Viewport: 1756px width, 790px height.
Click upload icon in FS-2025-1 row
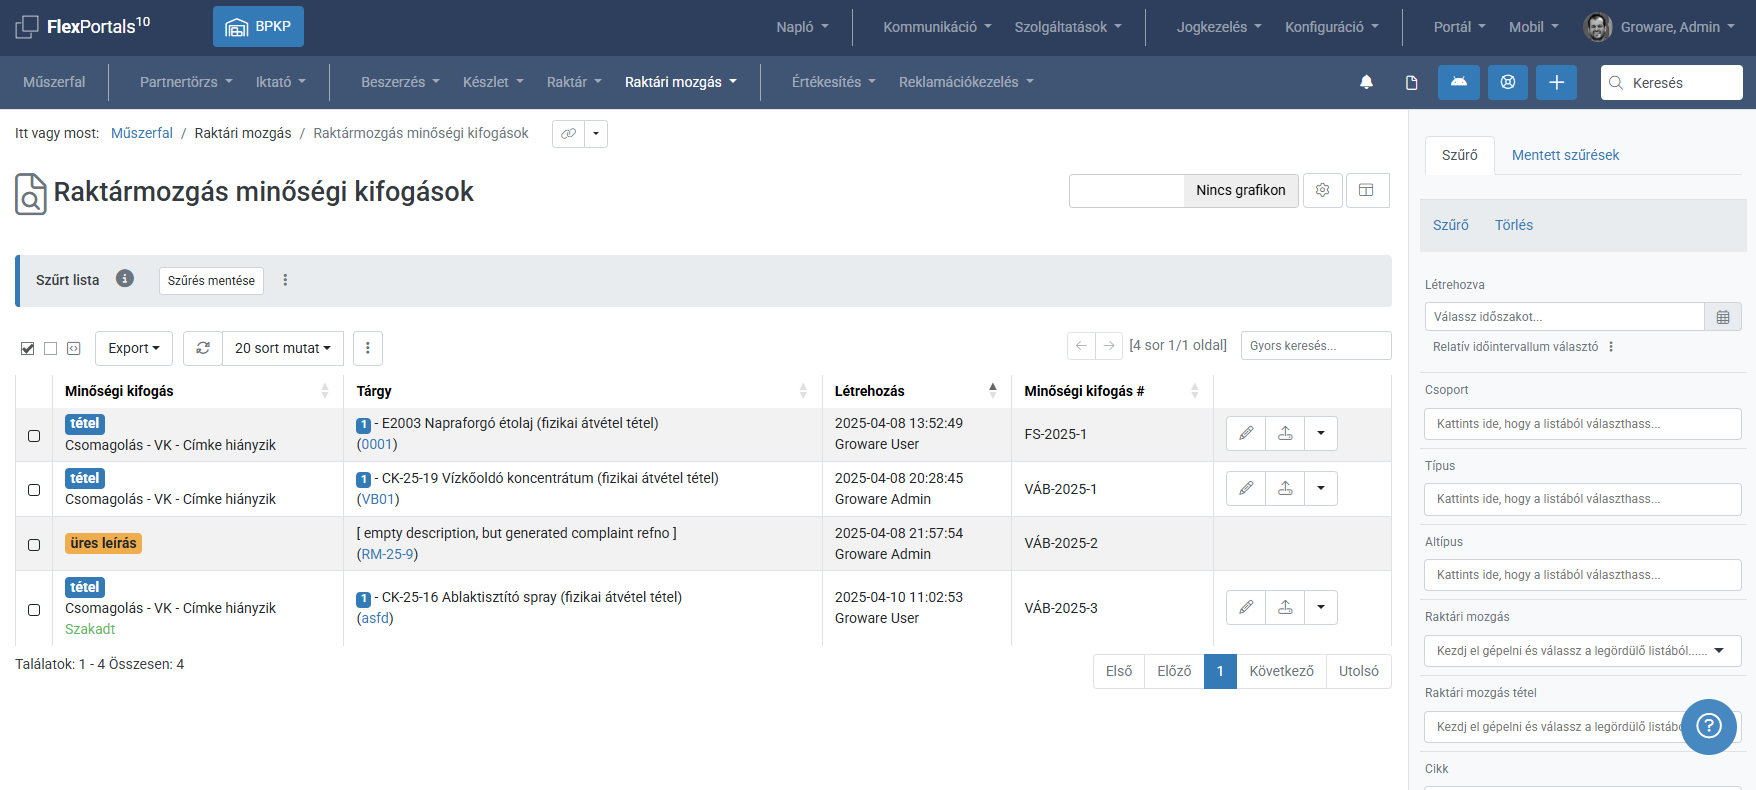pyautogui.click(x=1285, y=433)
